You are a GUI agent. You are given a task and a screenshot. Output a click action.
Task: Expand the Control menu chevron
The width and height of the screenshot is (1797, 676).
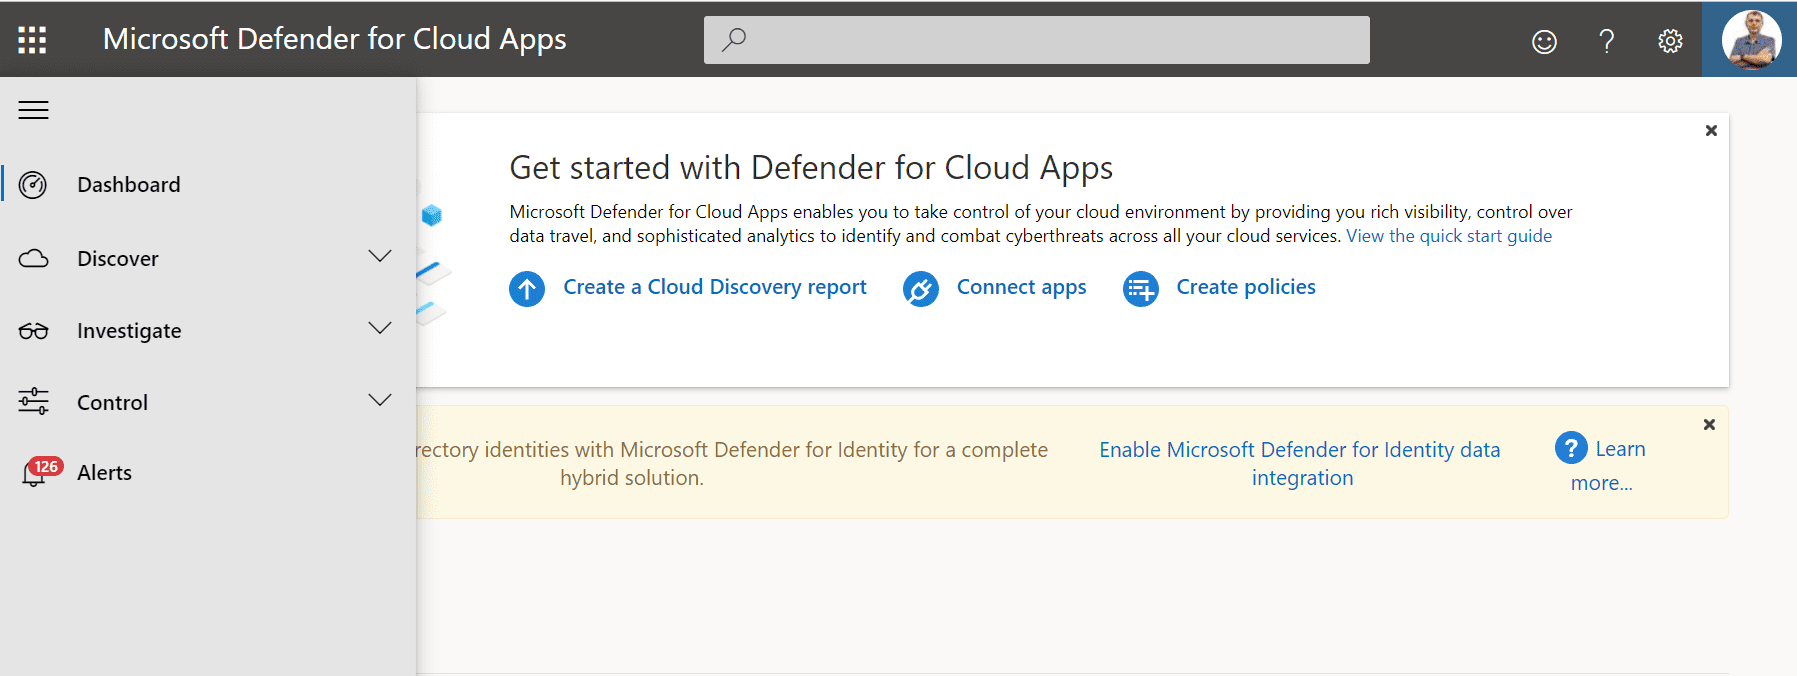pyautogui.click(x=380, y=401)
